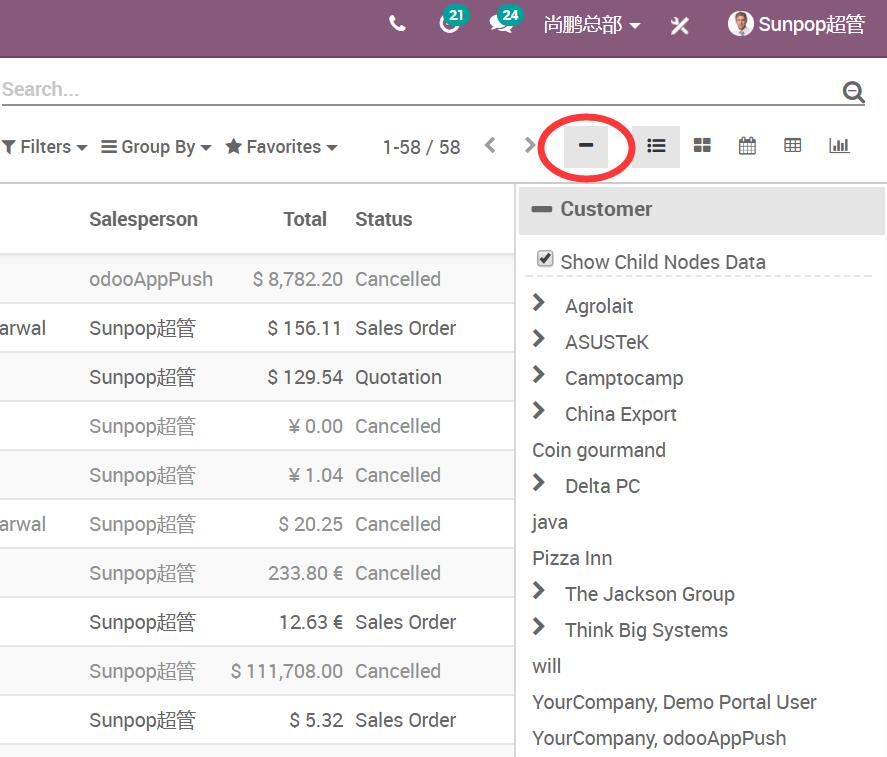Viewport: 887px width, 757px height.
Task: Open the Group By dropdown
Action: pyautogui.click(x=157, y=147)
